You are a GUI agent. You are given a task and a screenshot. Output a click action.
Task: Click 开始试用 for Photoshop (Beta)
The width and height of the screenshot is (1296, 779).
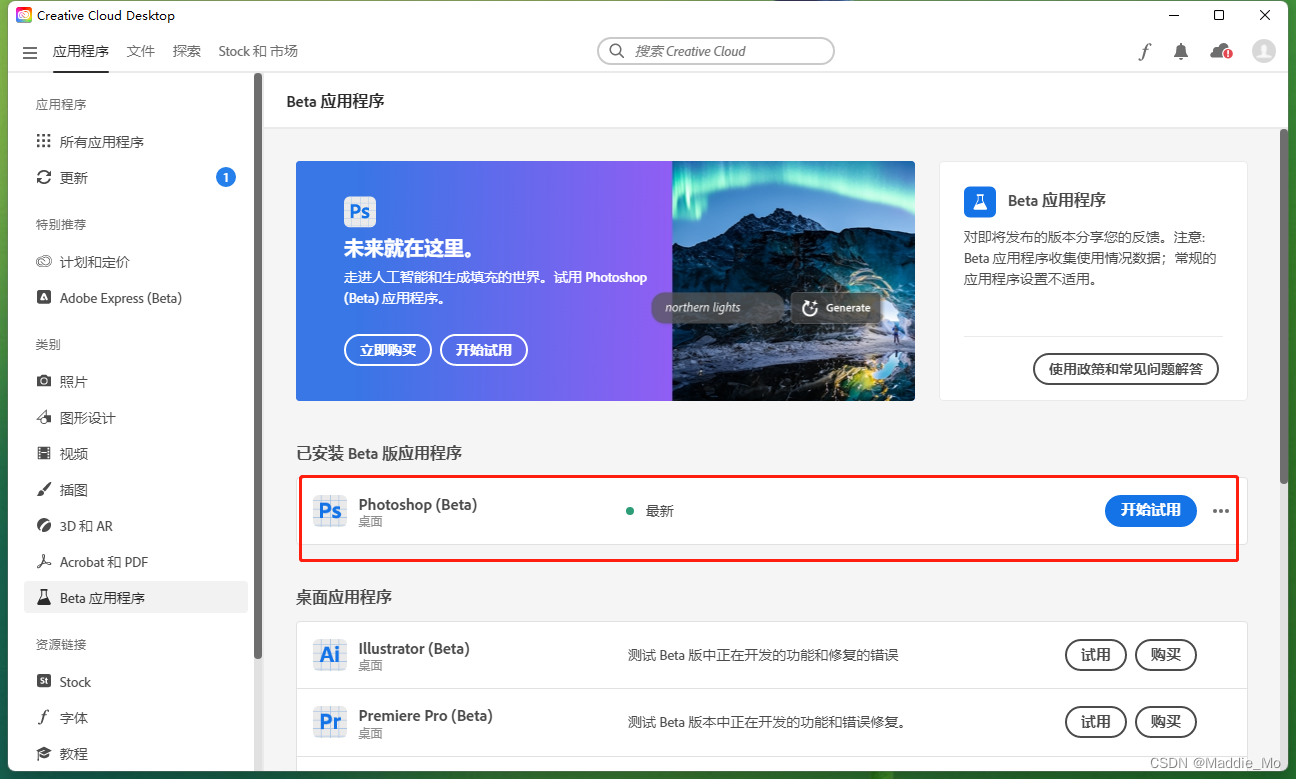pyautogui.click(x=1151, y=510)
